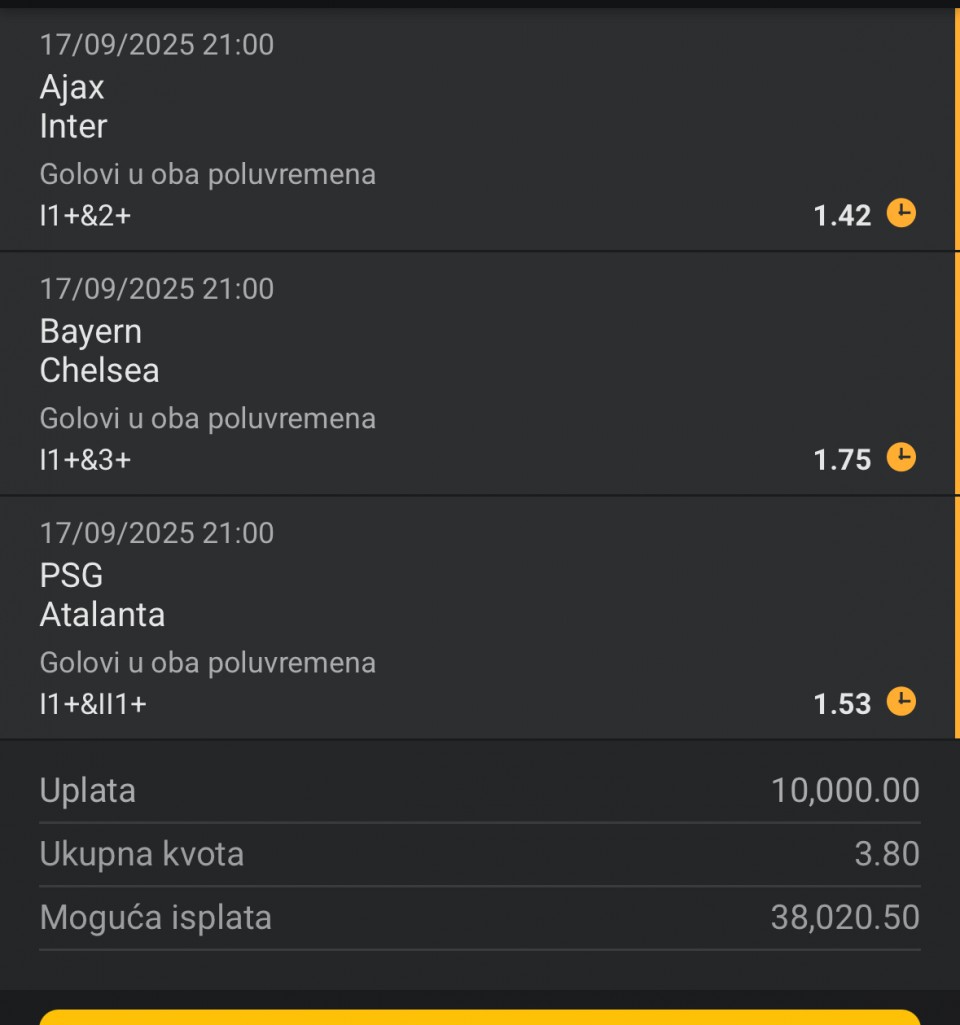Tap Golovi u oba poluvremena under PSG Atalanta
This screenshot has width=960, height=1025.
208,663
